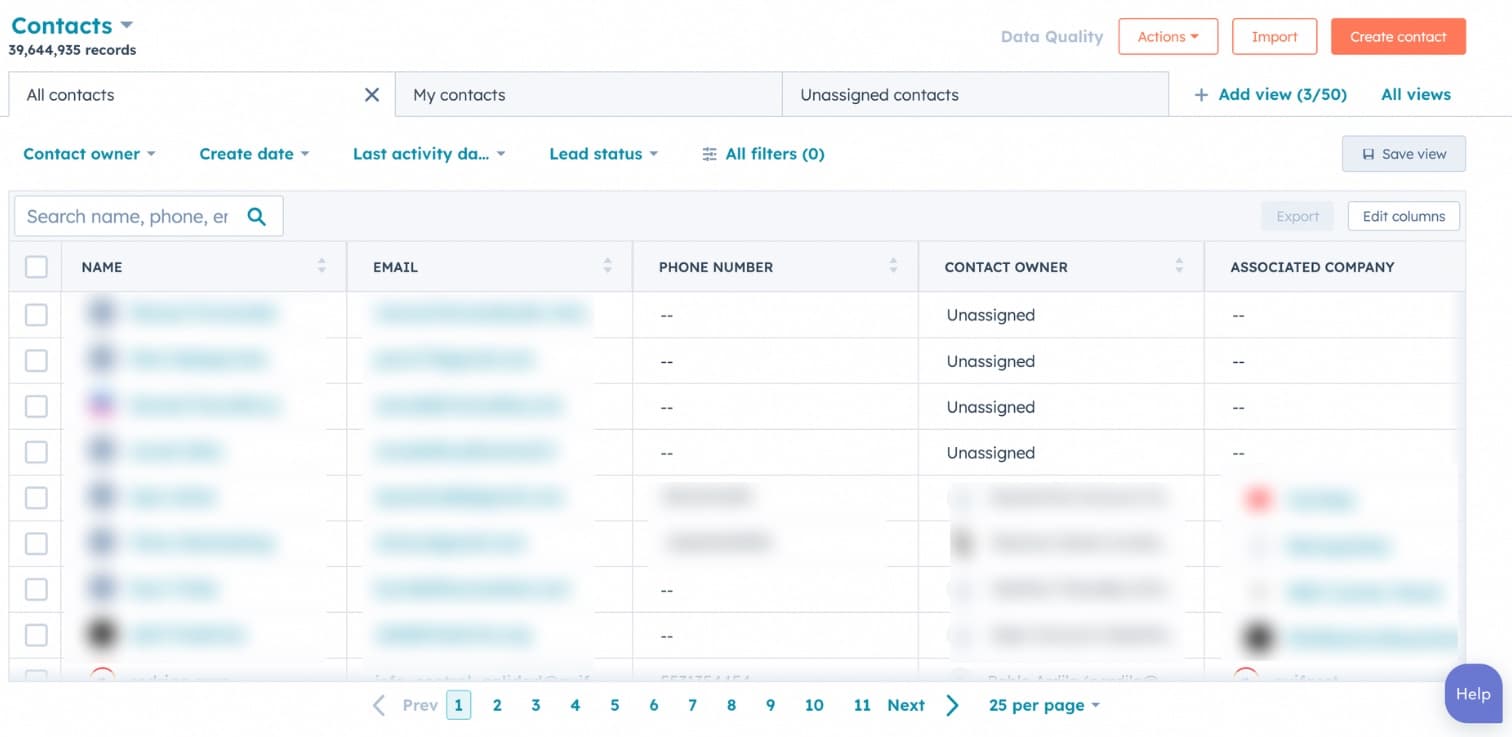The width and height of the screenshot is (1512, 737).
Task: Click the Import button
Action: click(x=1274, y=37)
